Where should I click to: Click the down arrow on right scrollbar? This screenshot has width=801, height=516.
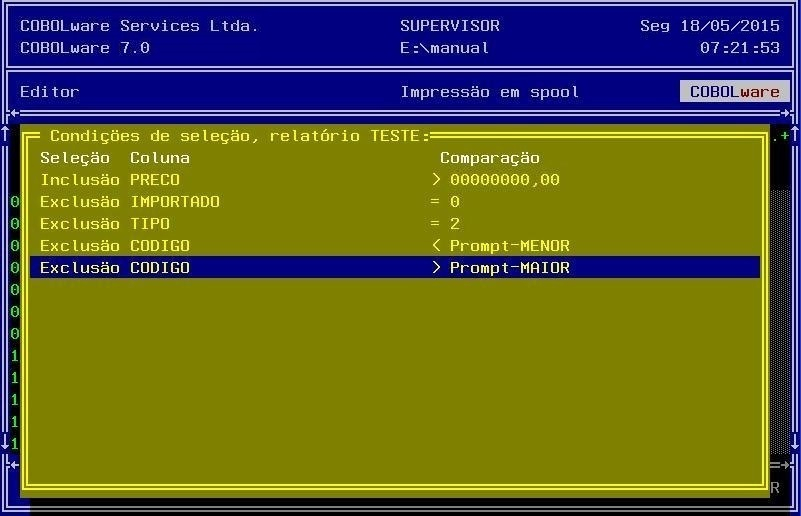click(795, 442)
